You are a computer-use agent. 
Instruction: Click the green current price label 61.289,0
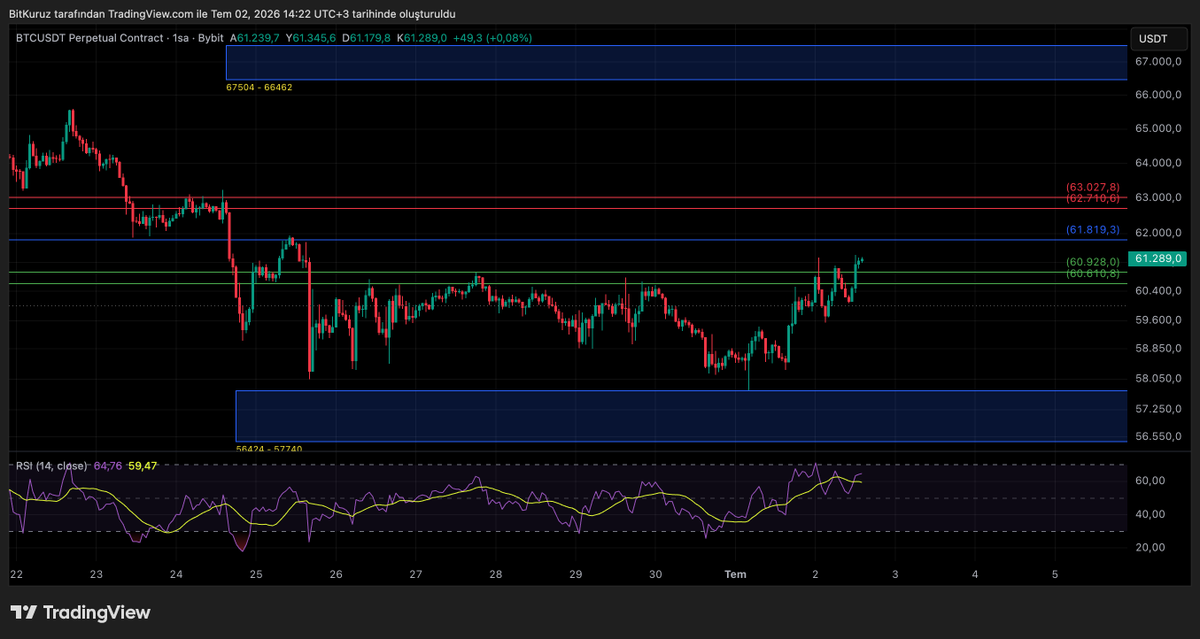coord(1159,258)
